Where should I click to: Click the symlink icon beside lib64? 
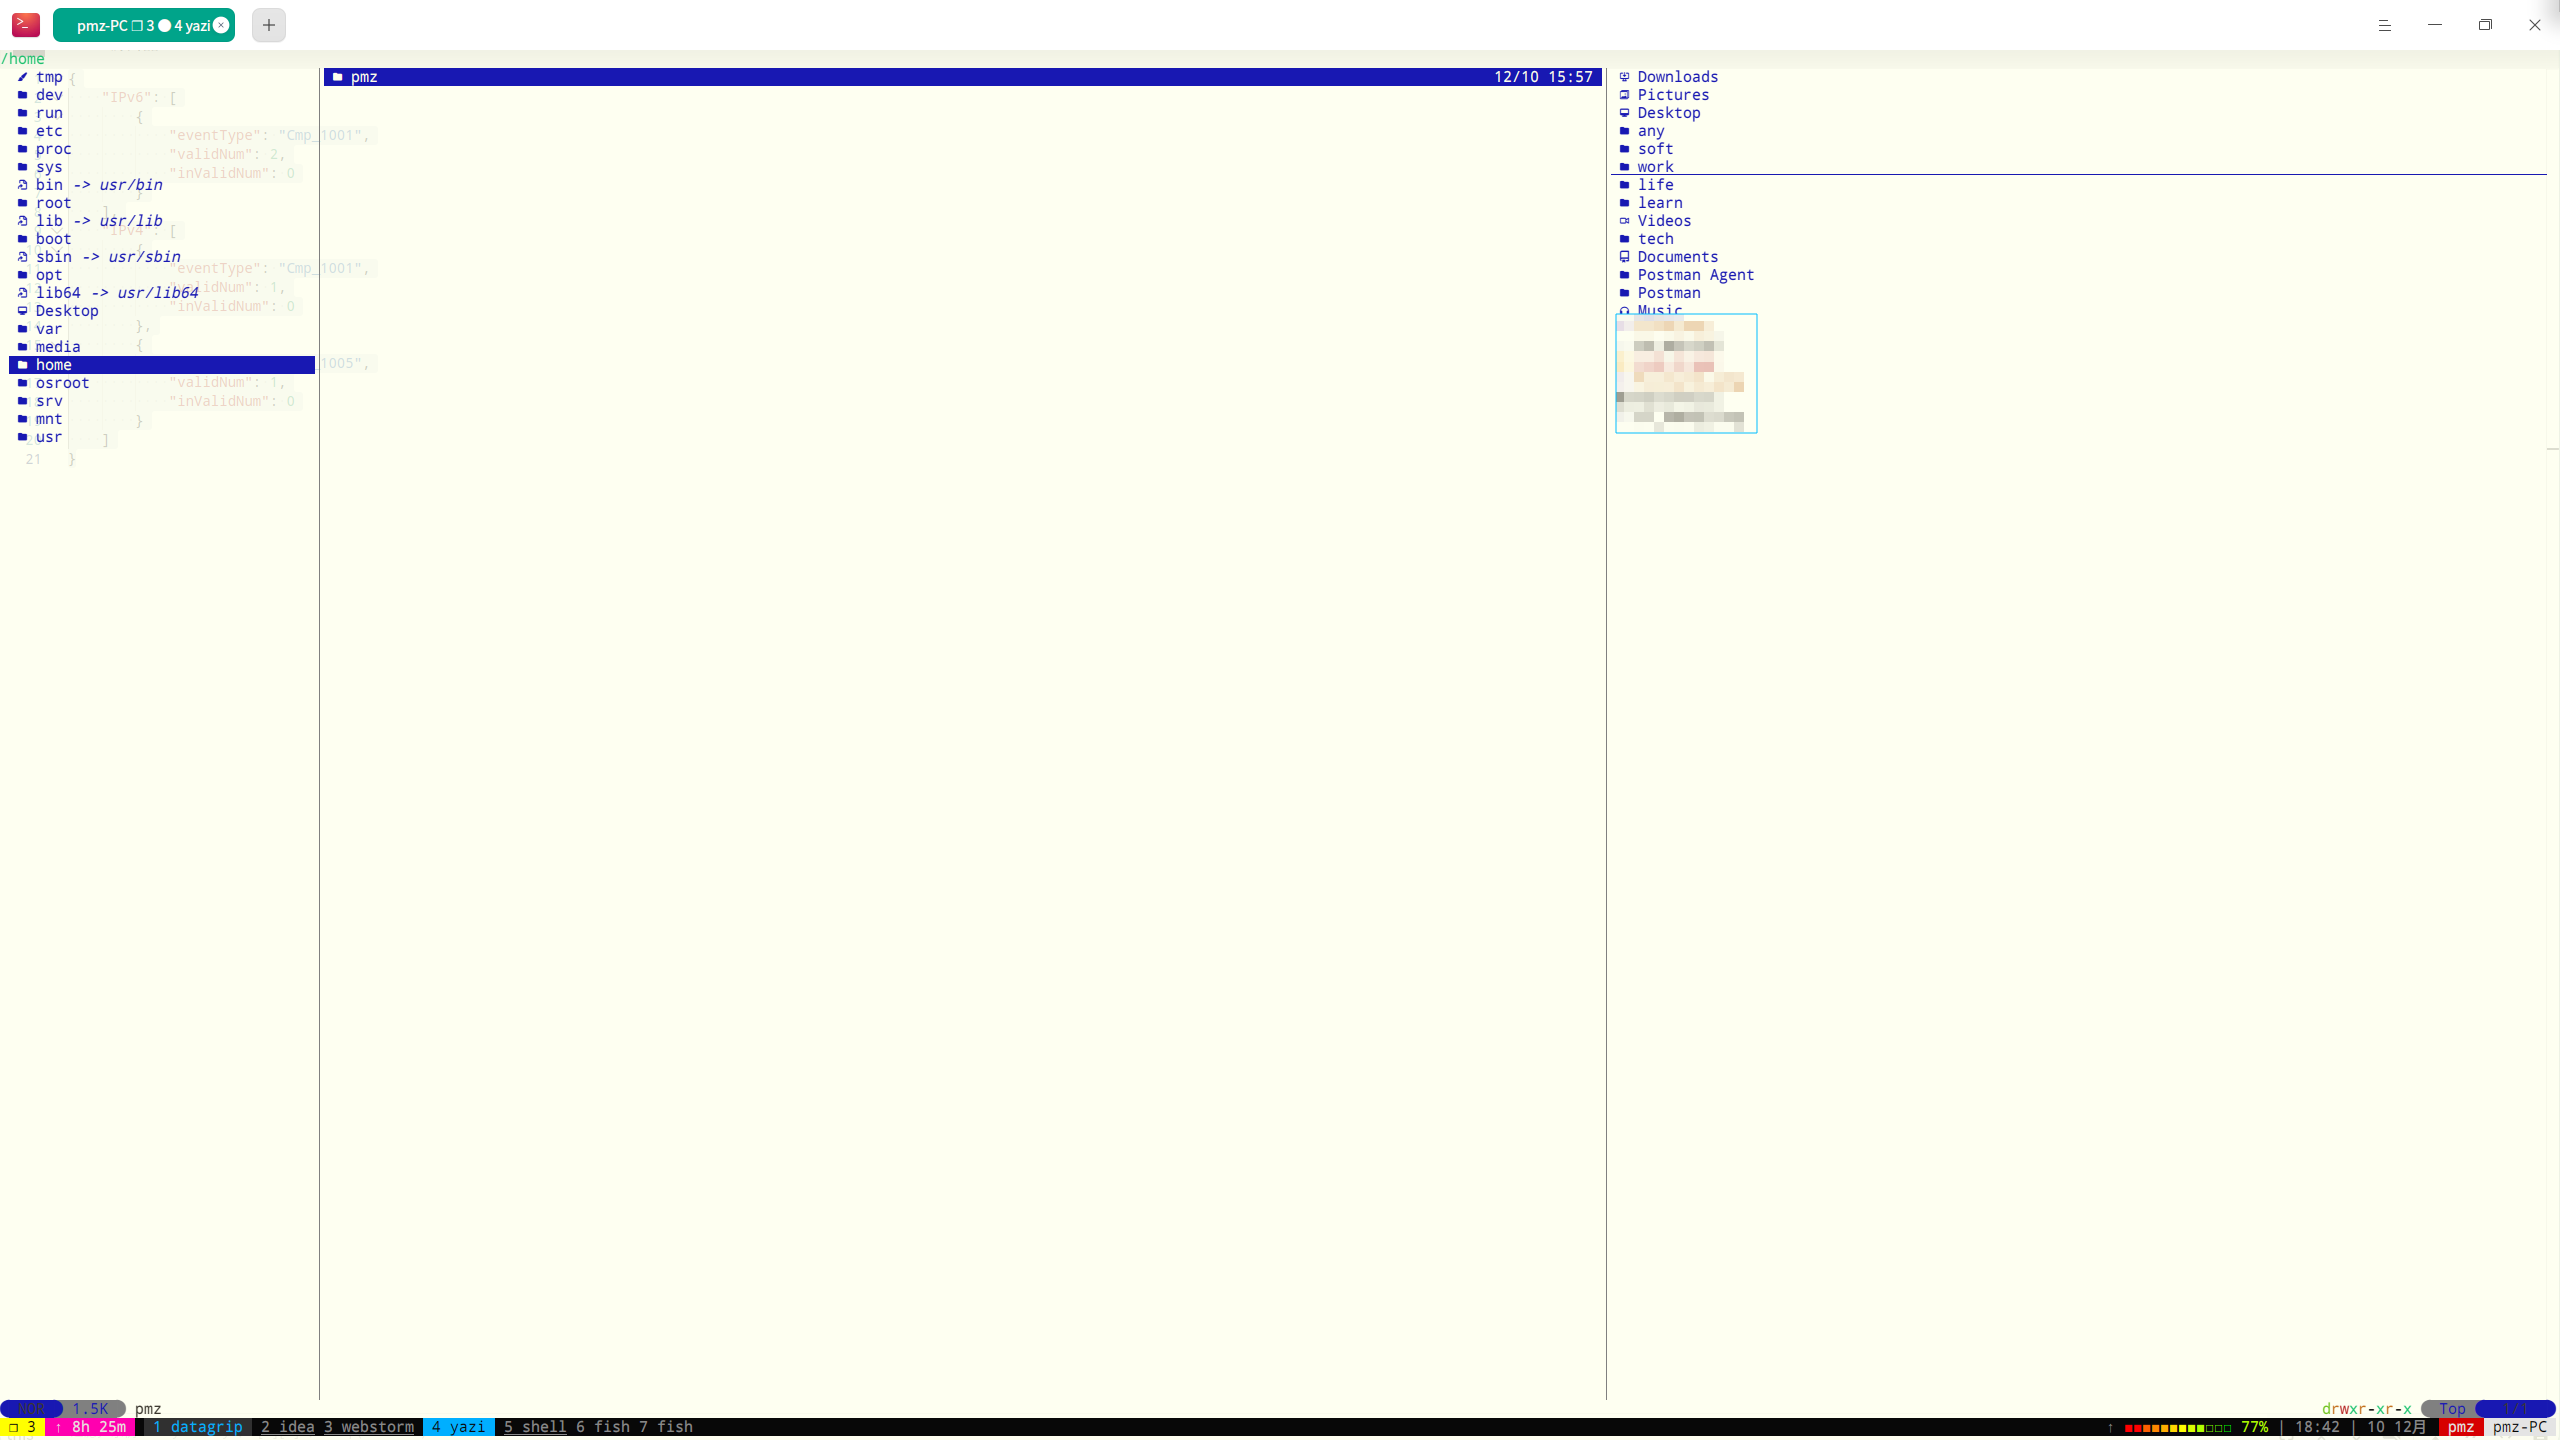click(x=22, y=293)
